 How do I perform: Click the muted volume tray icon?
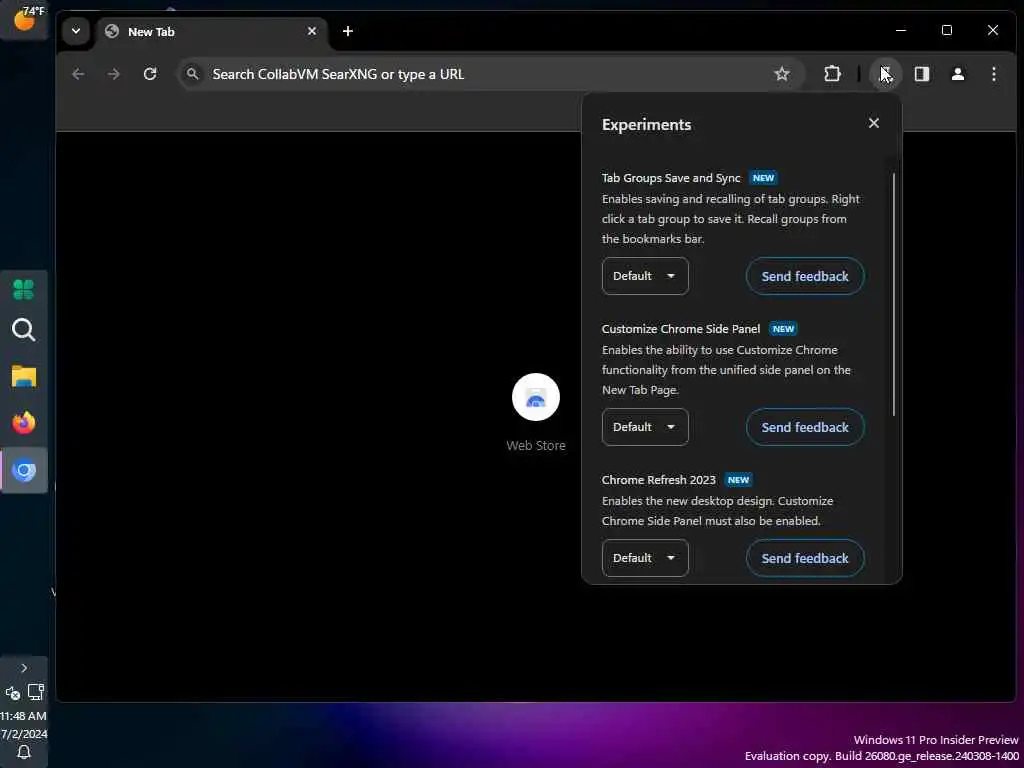12,694
